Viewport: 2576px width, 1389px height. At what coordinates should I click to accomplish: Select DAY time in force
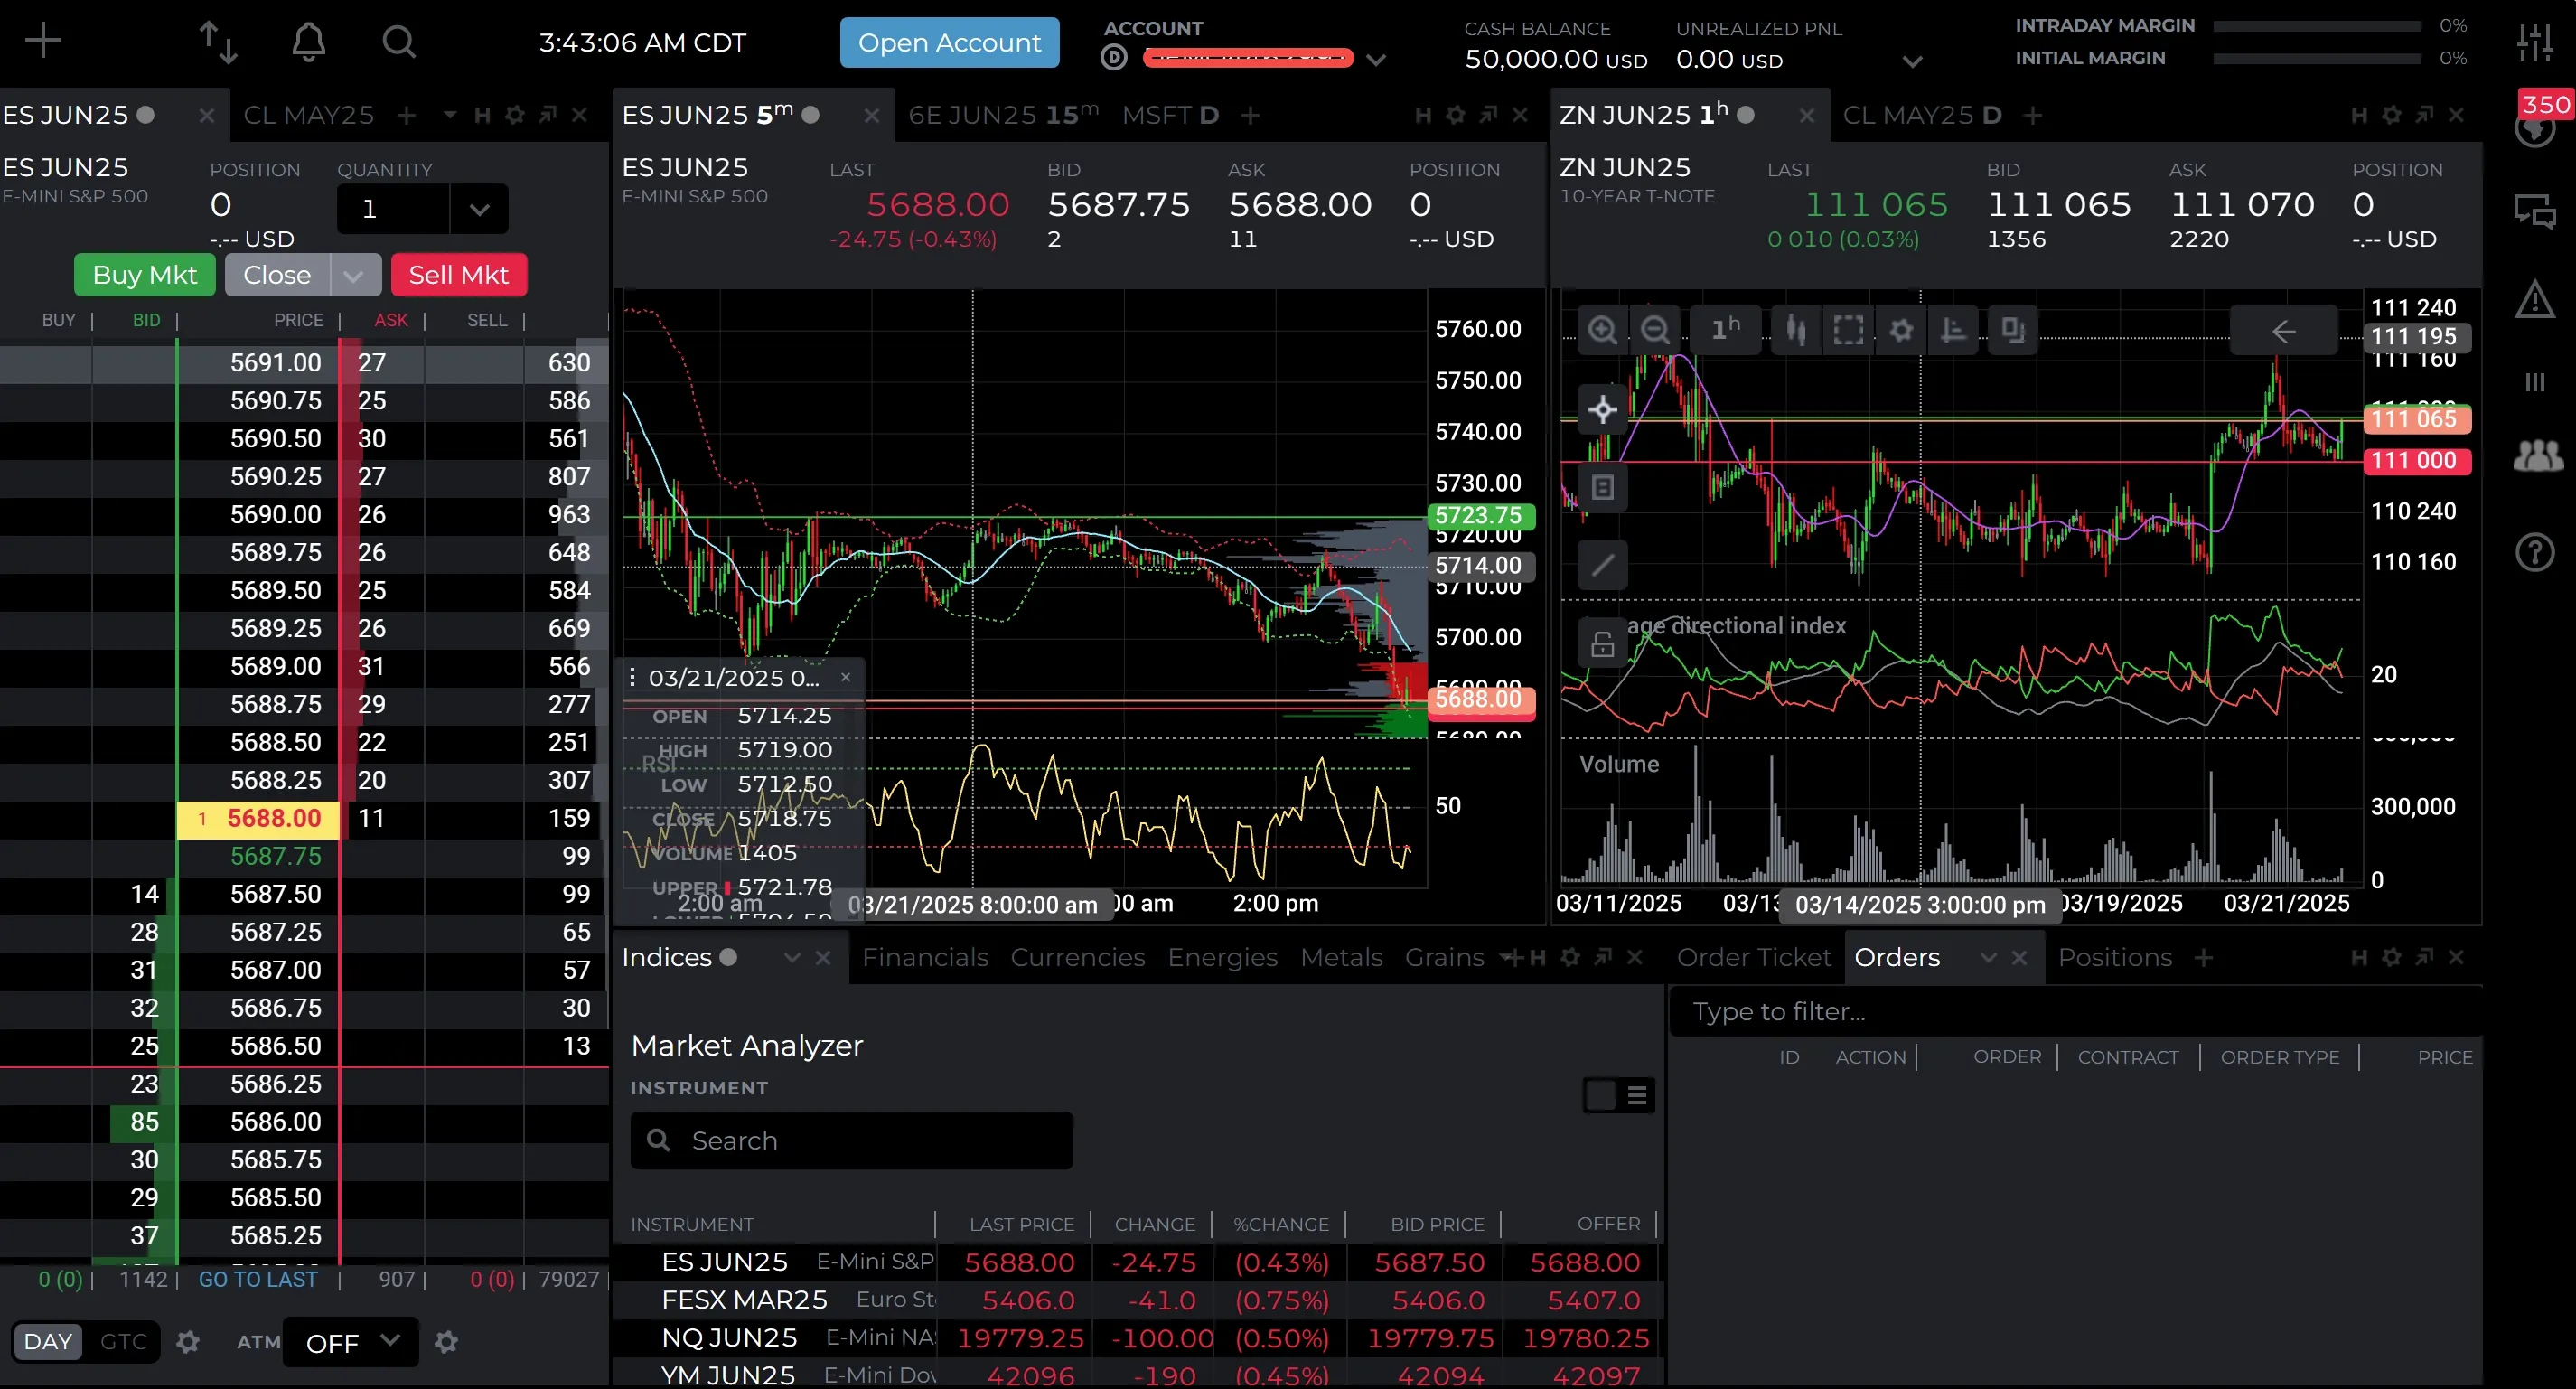[x=48, y=1342]
